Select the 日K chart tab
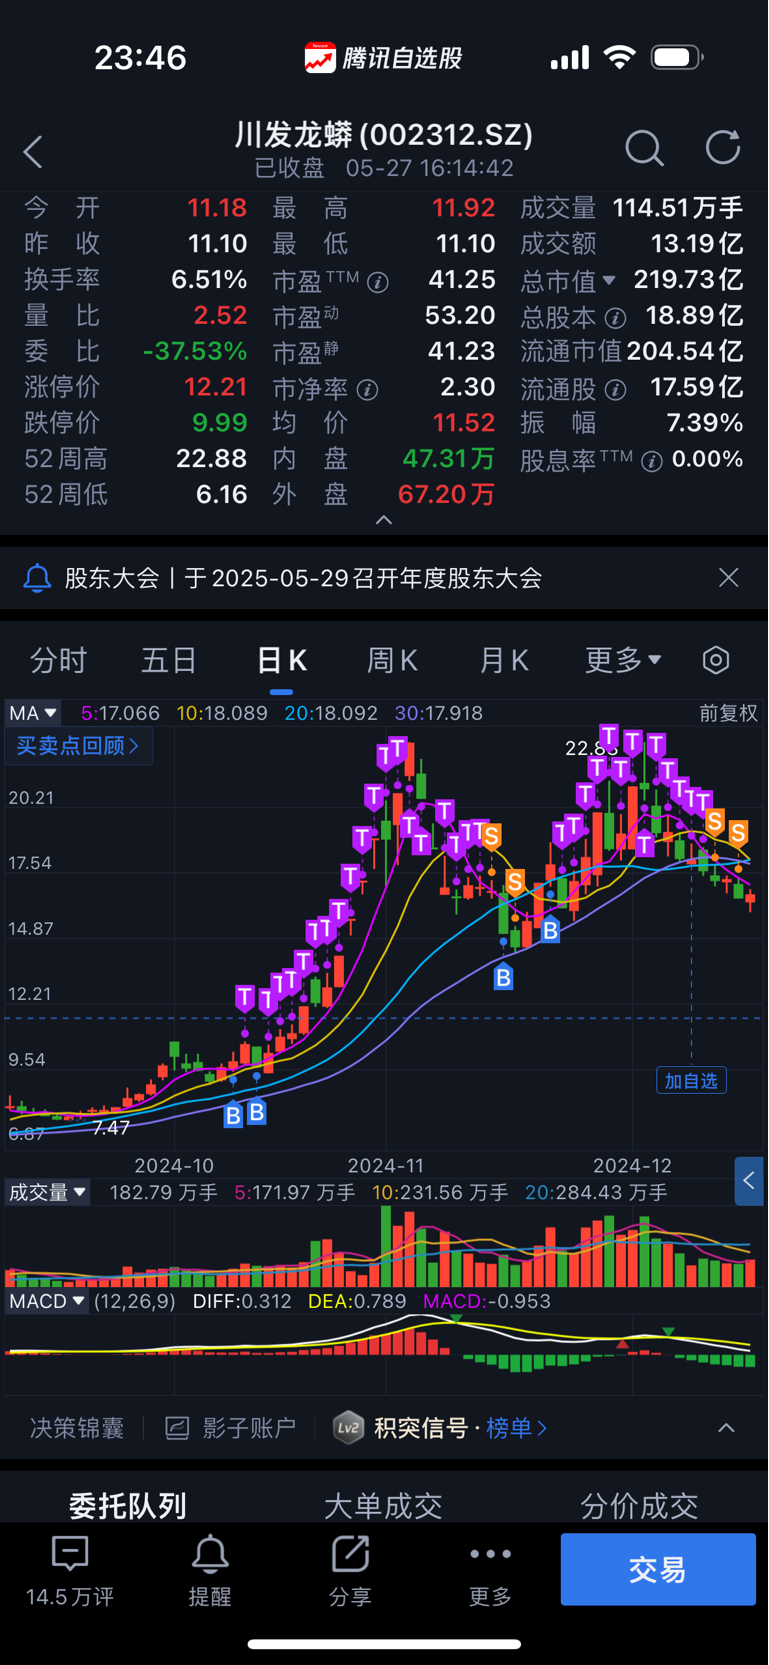This screenshot has height=1665, width=769. (282, 660)
